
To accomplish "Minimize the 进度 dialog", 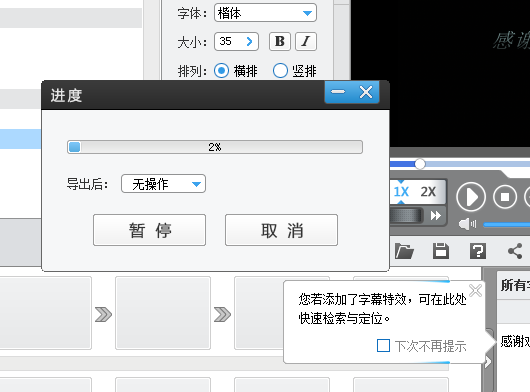I will [338, 92].
